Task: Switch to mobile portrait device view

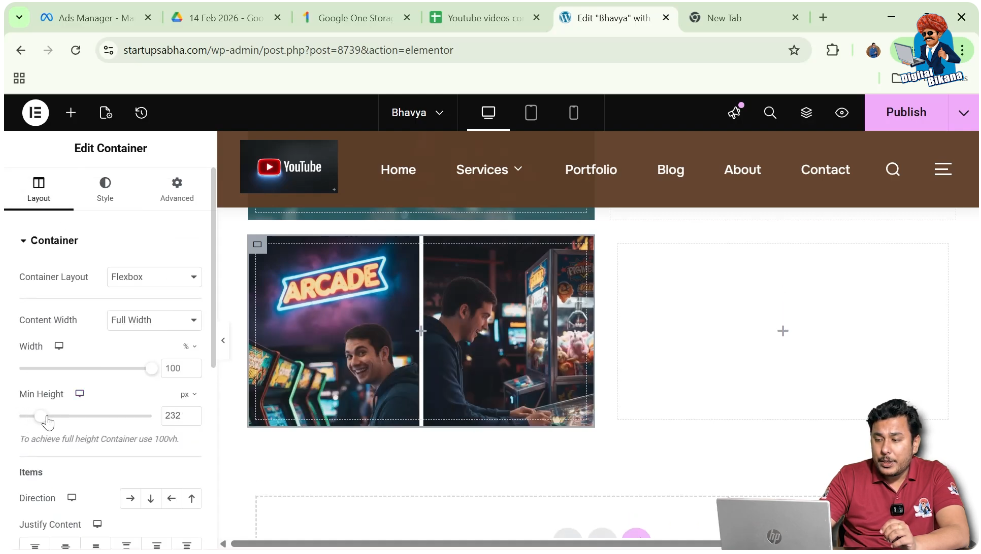Action: (573, 113)
